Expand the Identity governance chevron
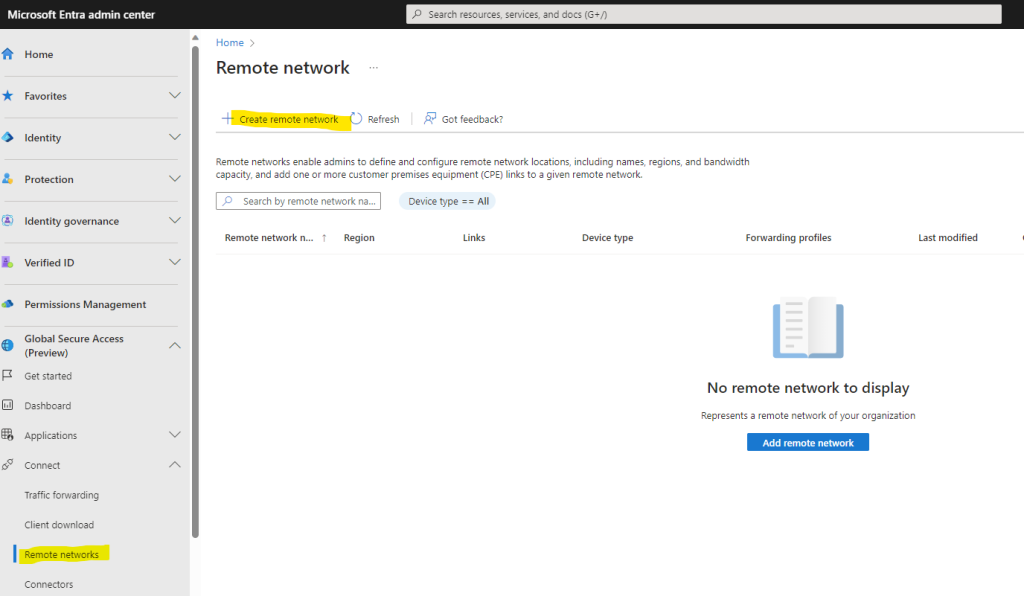Image resolution: width=1024 pixels, height=596 pixels. 174,221
